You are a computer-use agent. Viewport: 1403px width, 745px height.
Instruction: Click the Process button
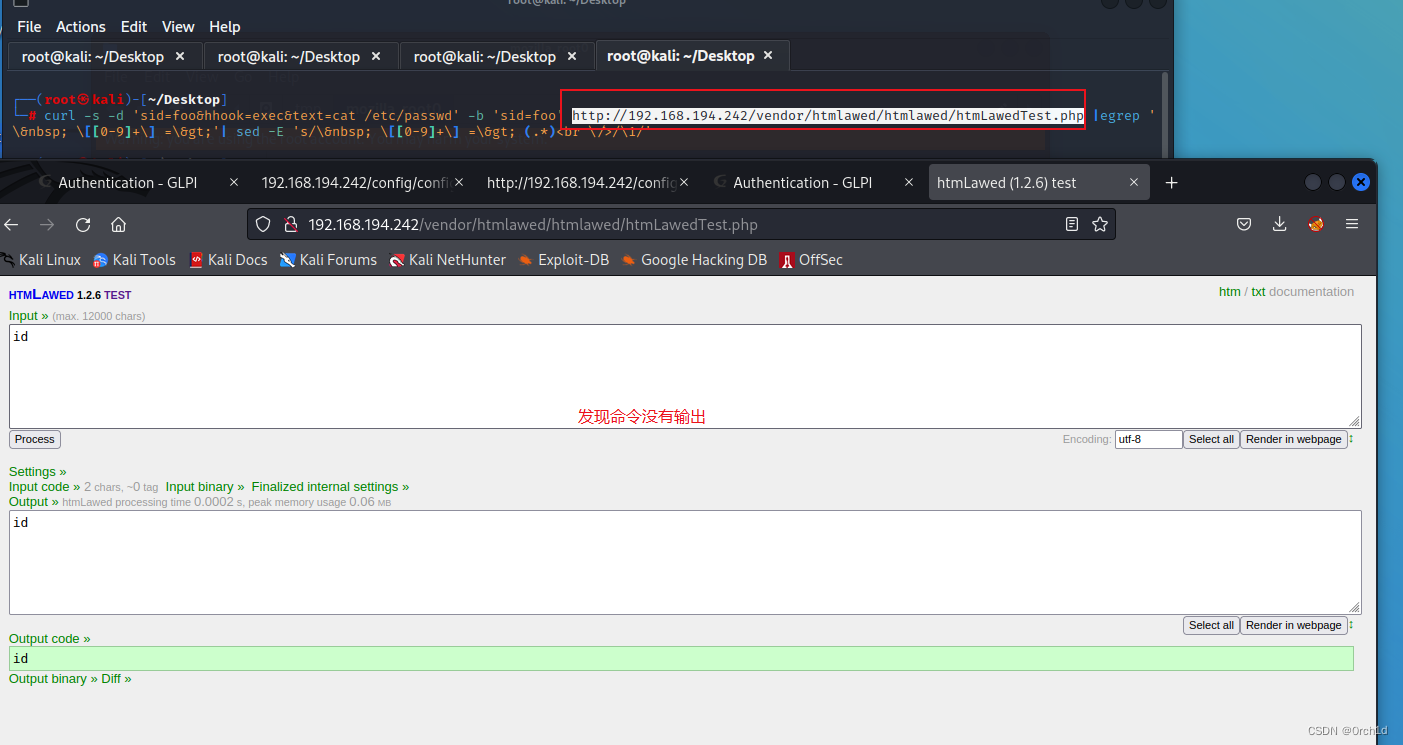35,439
